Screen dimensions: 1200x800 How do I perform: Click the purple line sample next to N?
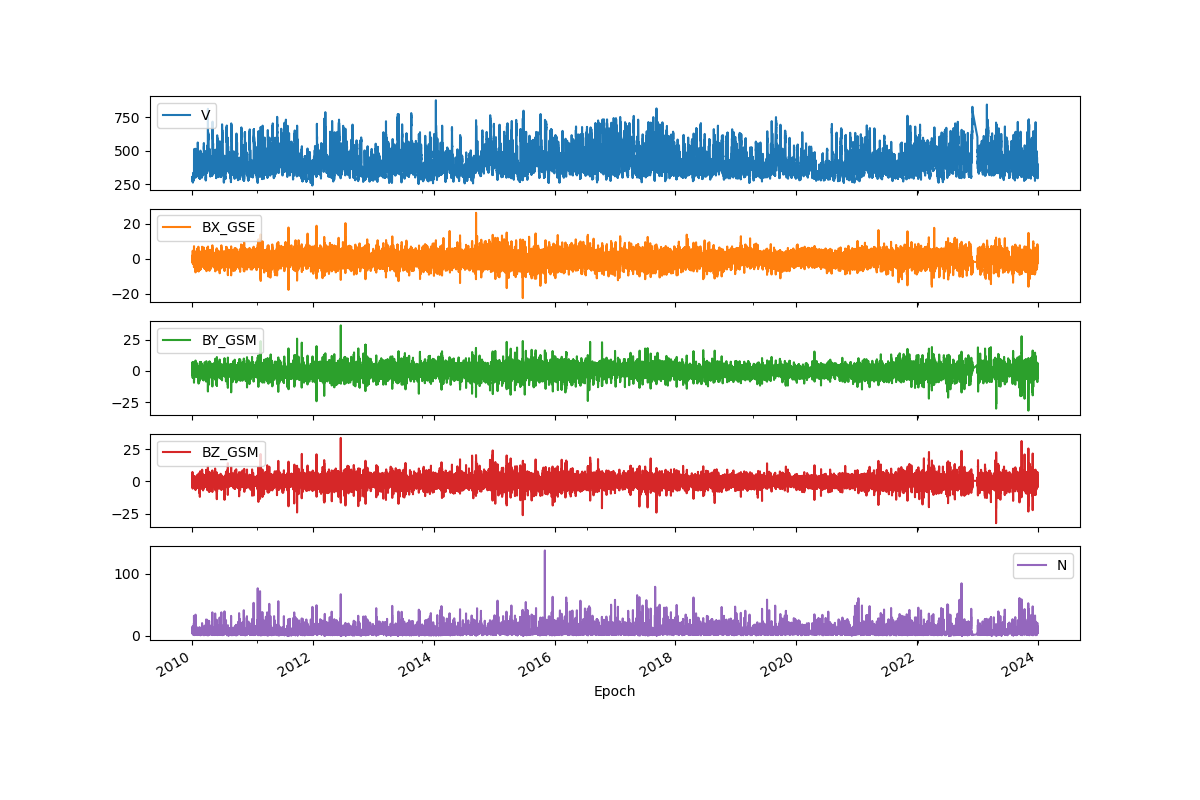pyautogui.click(x=1030, y=565)
